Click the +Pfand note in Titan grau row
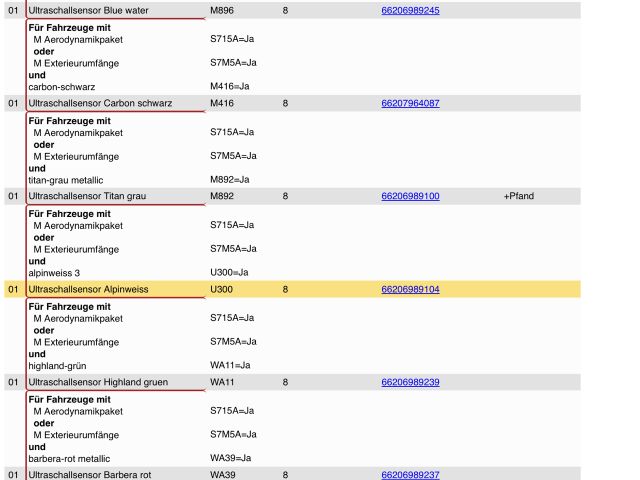The width and height of the screenshot is (640, 480). (x=519, y=196)
